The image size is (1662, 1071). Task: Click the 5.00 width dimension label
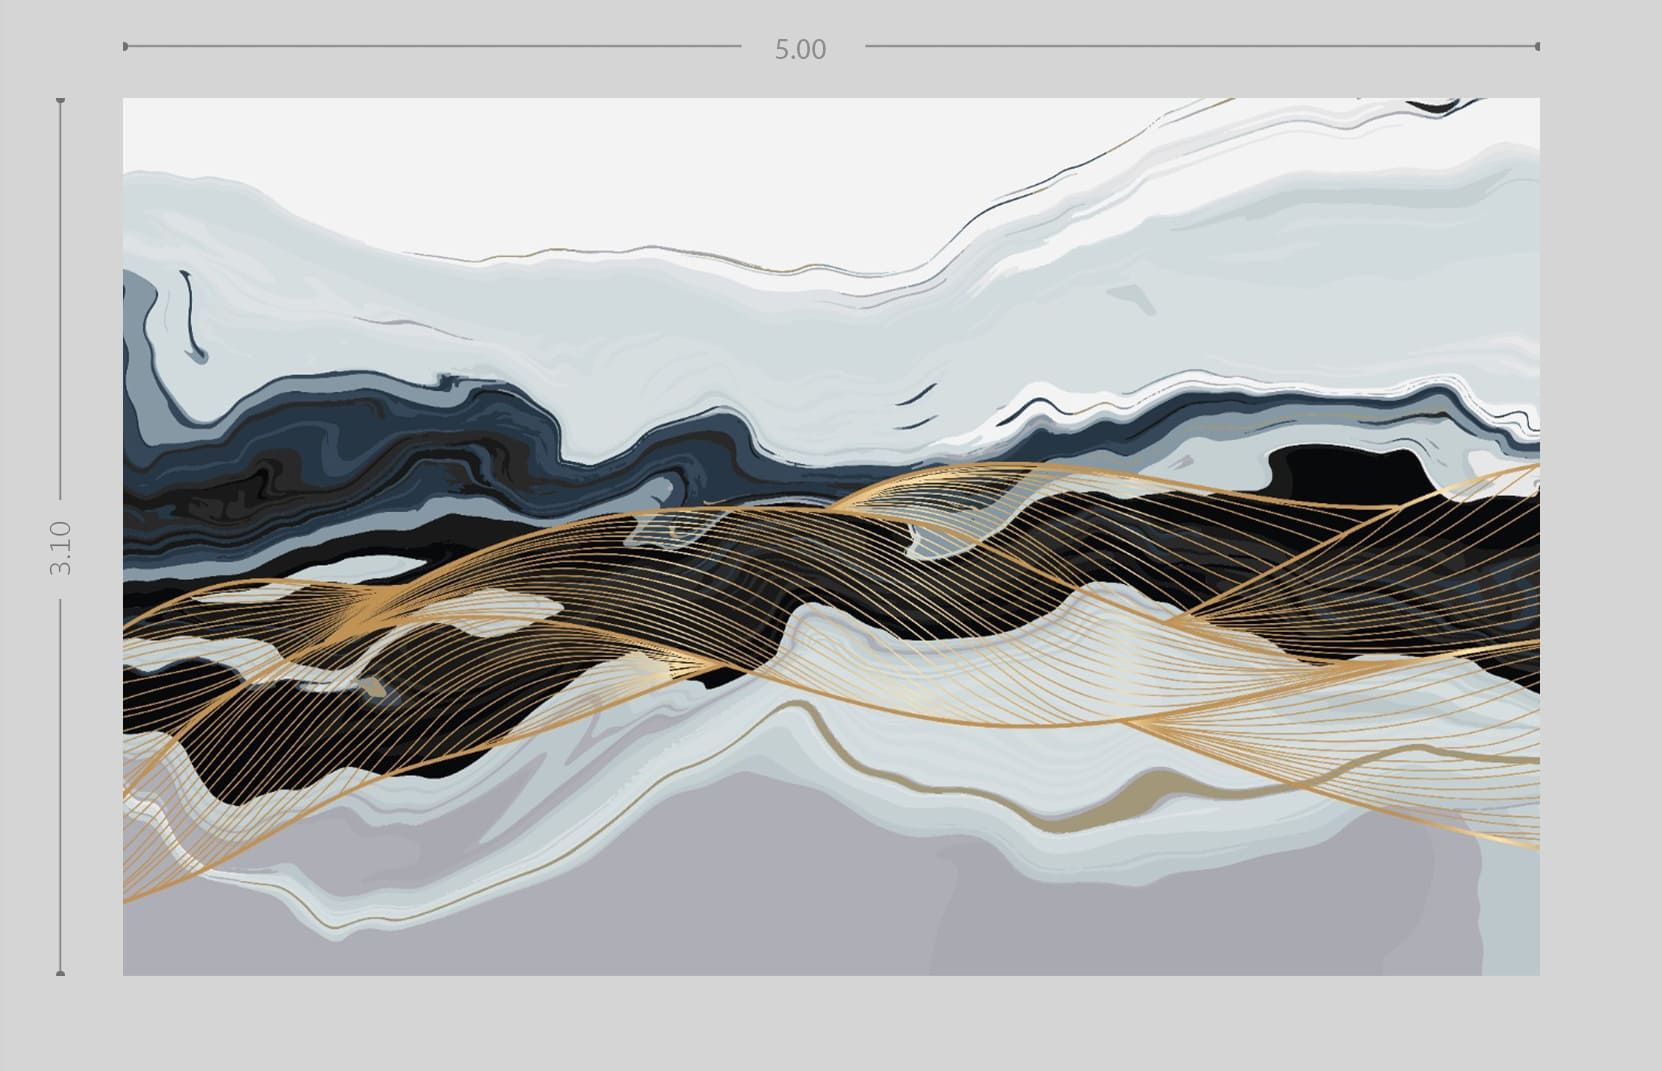tap(801, 49)
